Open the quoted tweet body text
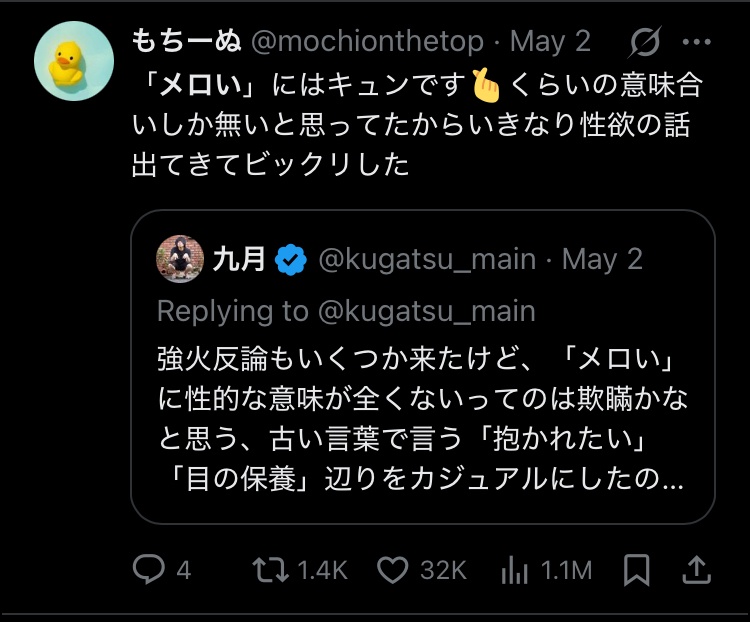Screen dimensions: 750x622 (x=420, y=420)
